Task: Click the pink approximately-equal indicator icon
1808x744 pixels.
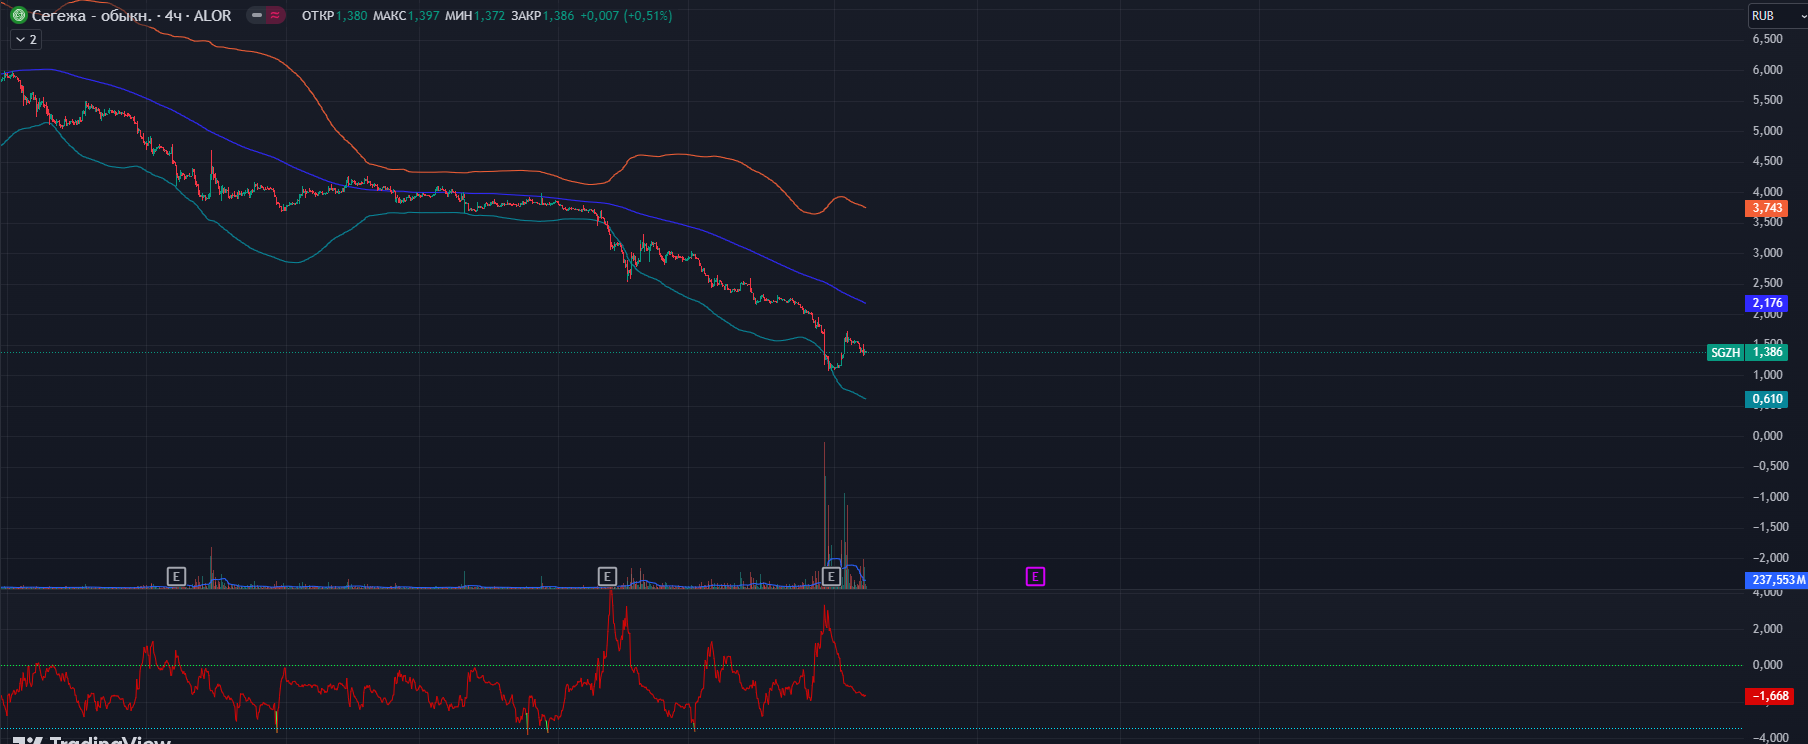Action: pos(275,15)
